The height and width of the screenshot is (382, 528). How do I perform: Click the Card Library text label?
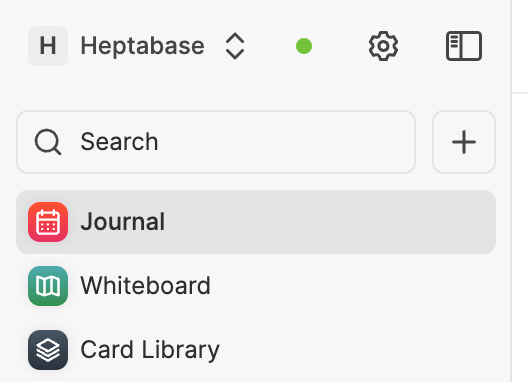click(x=150, y=350)
